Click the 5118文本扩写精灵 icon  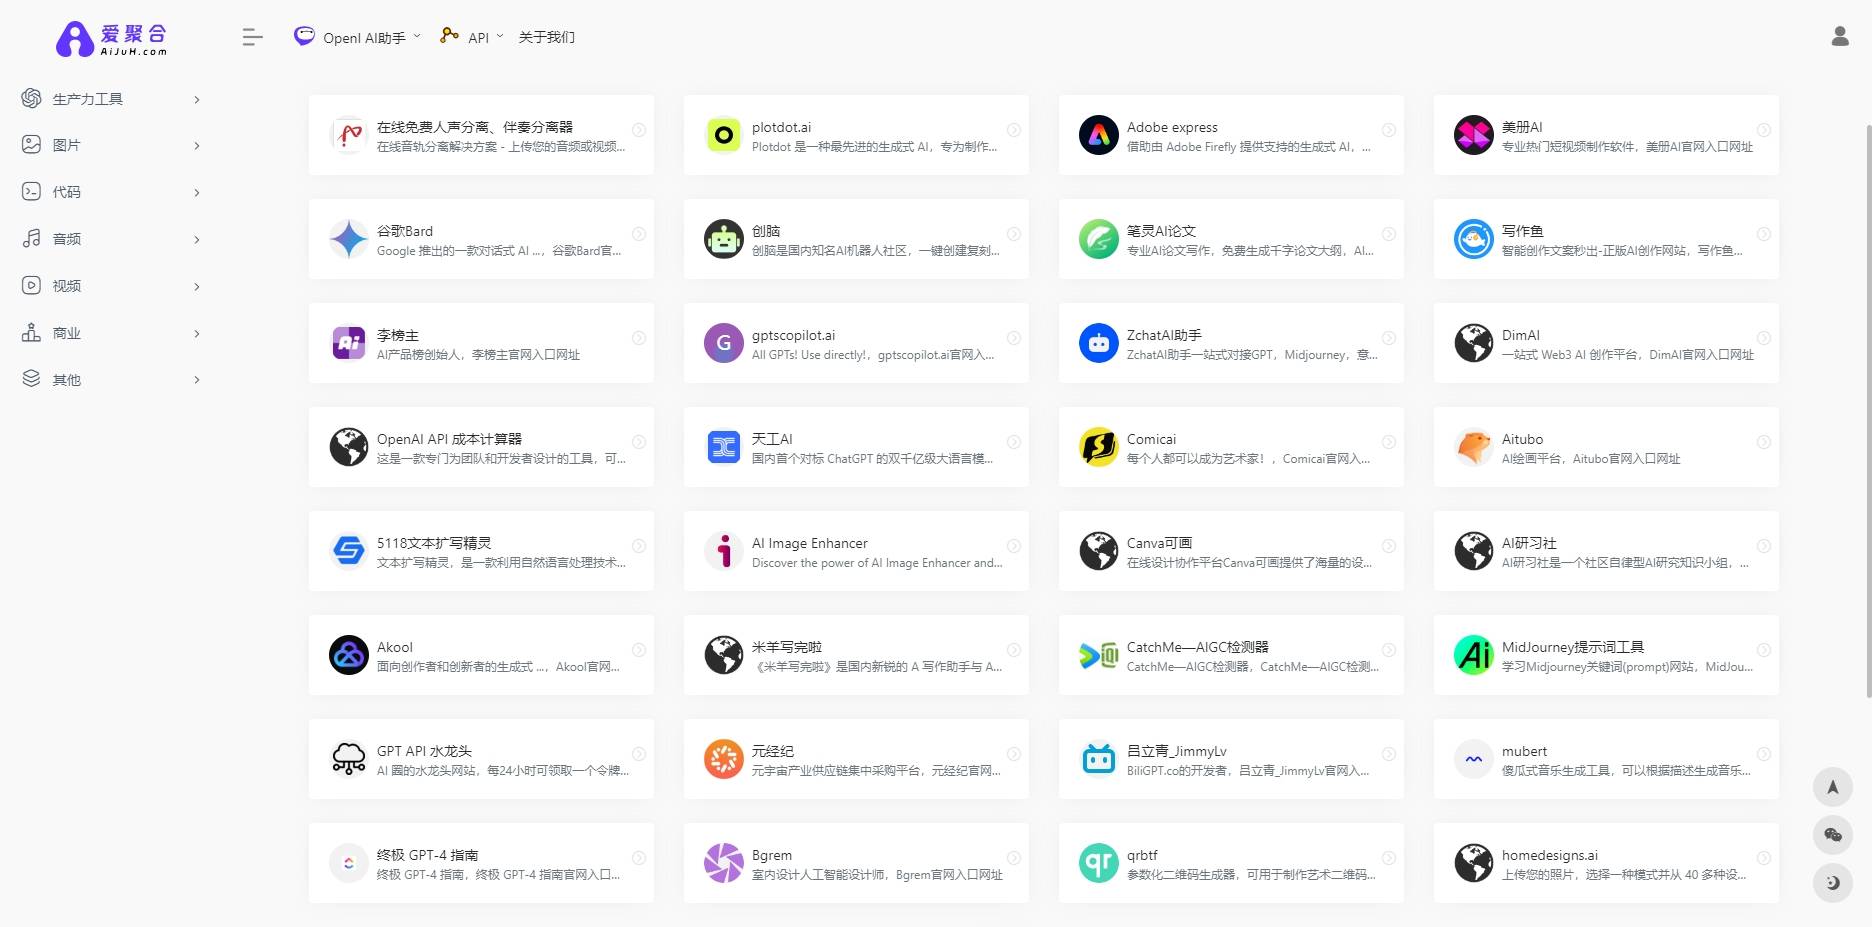click(x=349, y=551)
